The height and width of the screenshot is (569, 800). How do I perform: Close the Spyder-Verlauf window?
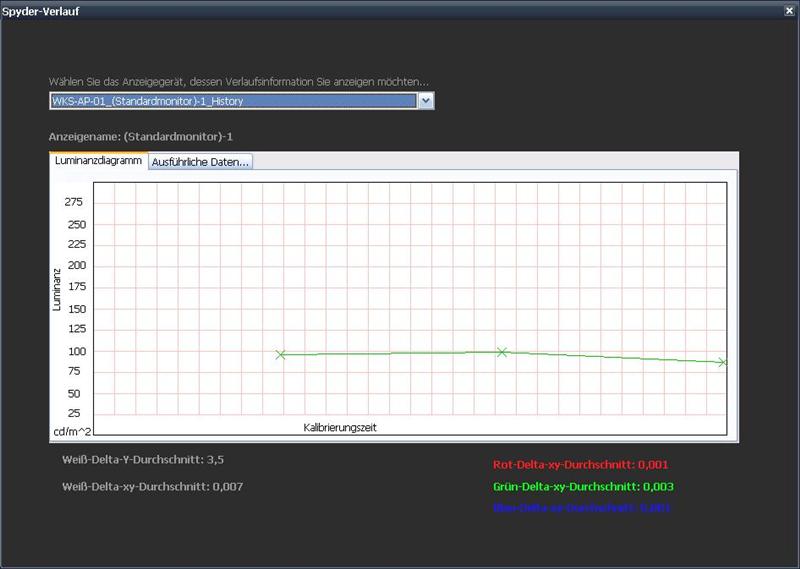(x=789, y=11)
